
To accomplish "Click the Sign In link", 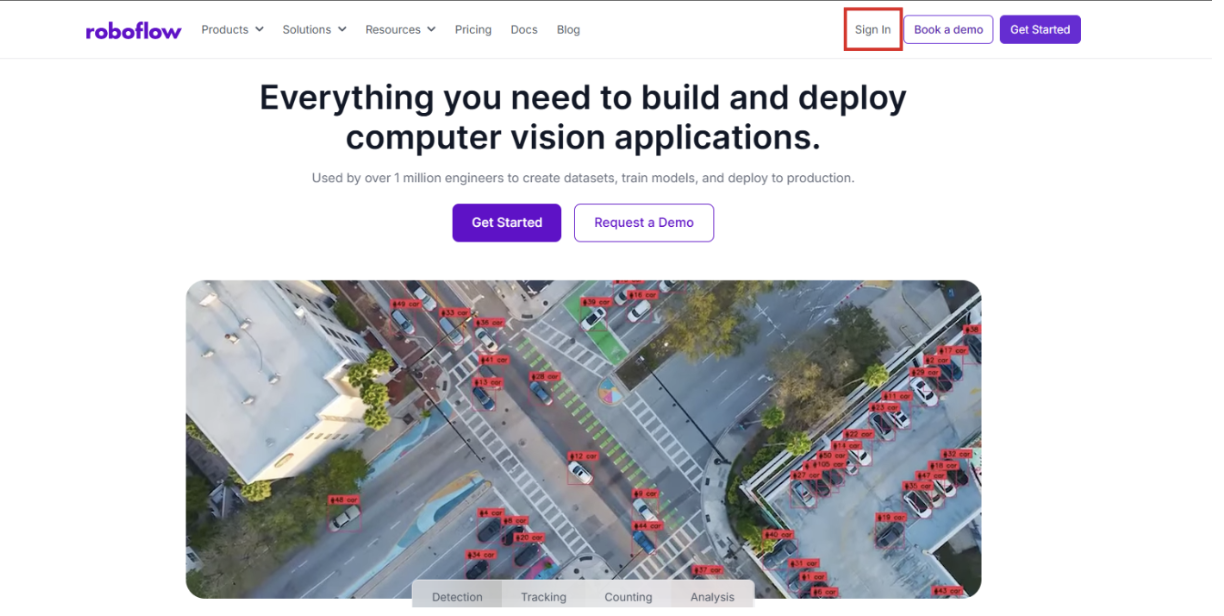I will click(873, 30).
